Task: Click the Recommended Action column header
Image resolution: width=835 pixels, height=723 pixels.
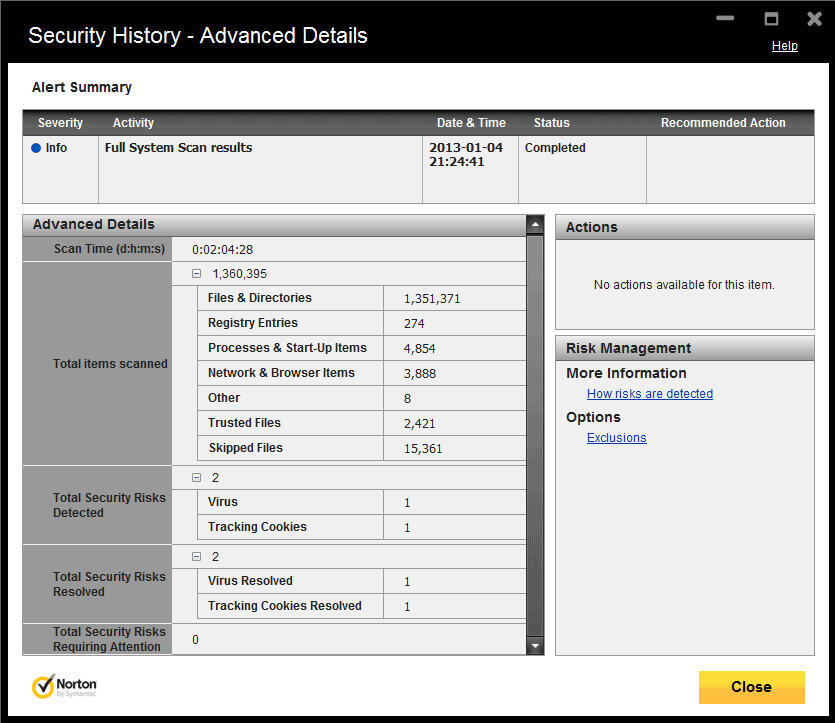Action: 723,123
